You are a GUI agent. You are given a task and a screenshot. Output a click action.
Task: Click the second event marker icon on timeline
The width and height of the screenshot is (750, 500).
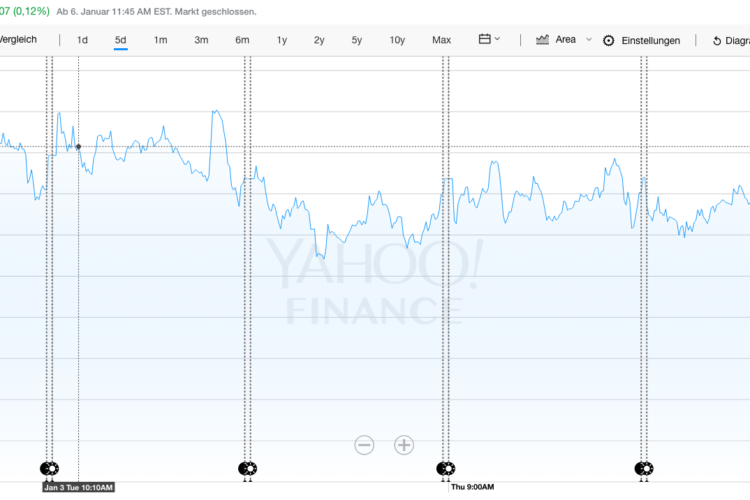[x=247, y=468]
